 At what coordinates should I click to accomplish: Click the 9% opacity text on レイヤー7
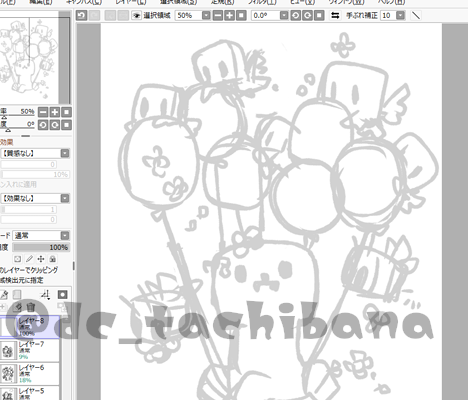[x=23, y=357]
